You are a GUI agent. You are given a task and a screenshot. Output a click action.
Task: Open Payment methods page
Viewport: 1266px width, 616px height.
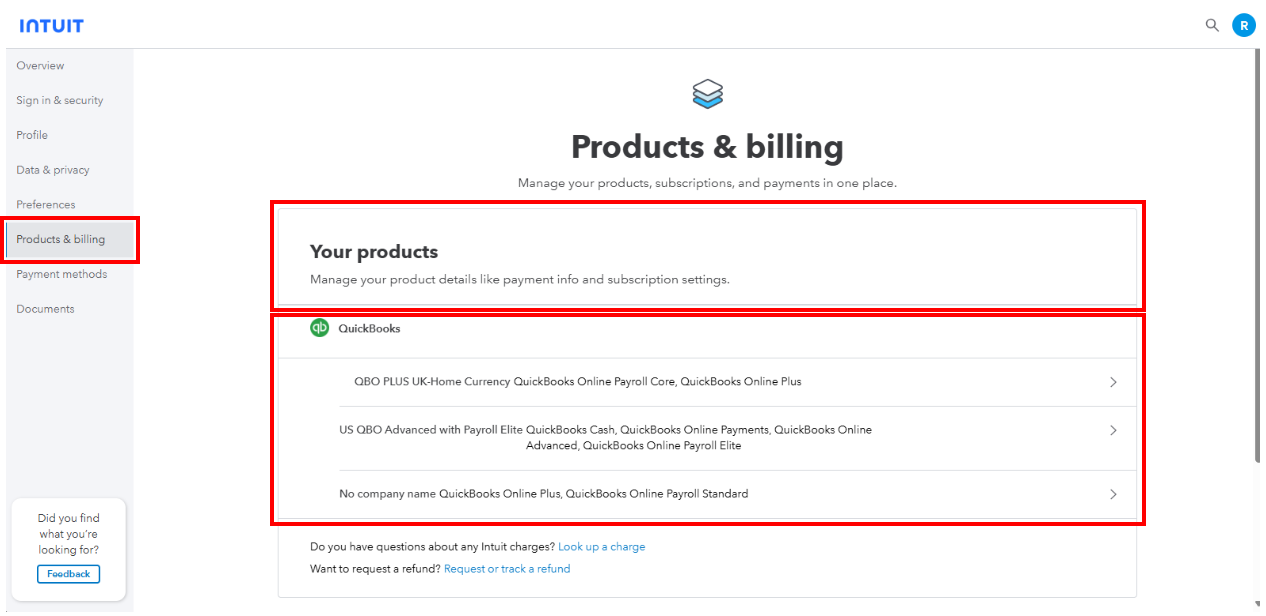pyautogui.click(x=61, y=274)
